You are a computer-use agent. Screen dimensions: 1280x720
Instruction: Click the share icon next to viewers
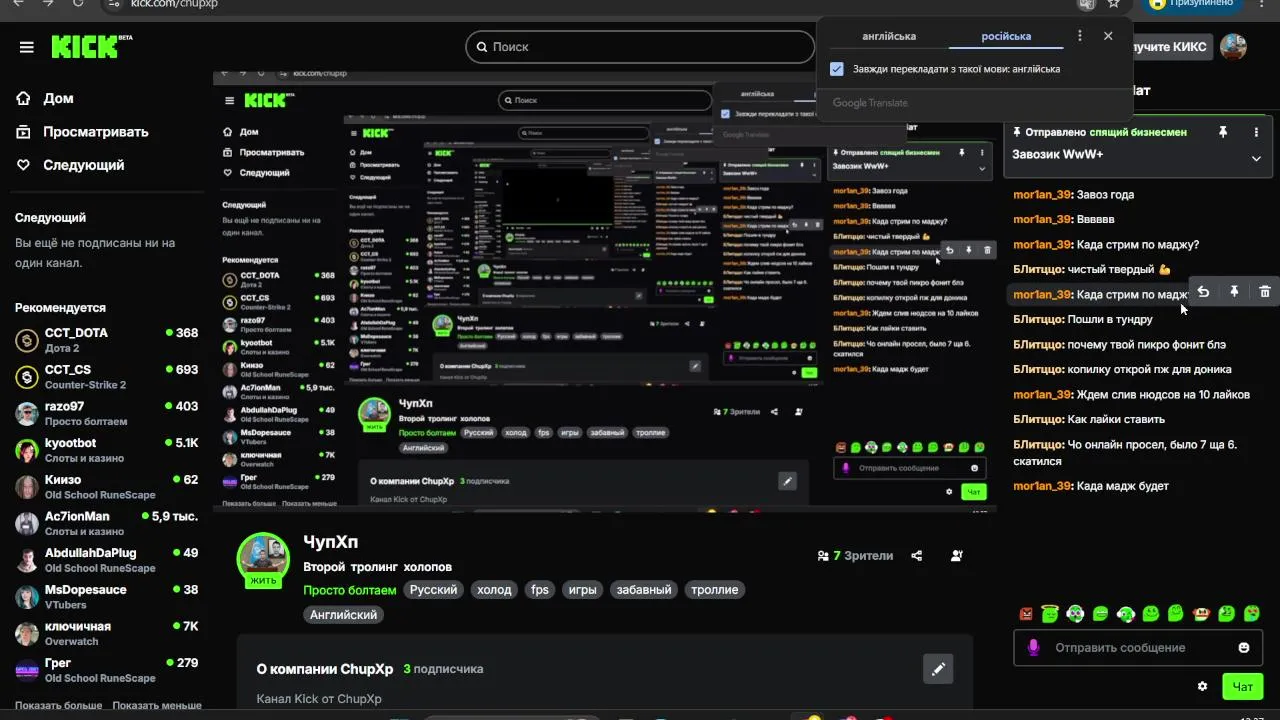tap(917, 556)
